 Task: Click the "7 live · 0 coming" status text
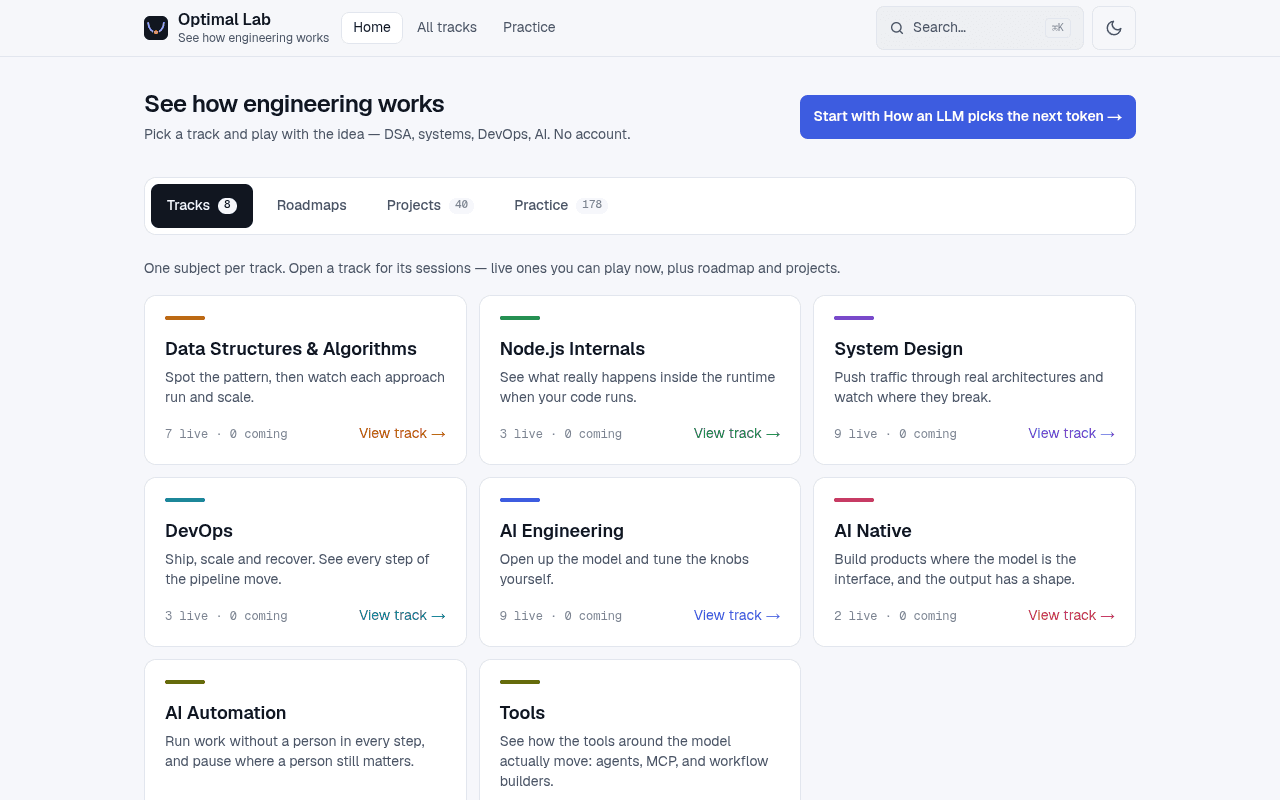pyautogui.click(x=226, y=434)
